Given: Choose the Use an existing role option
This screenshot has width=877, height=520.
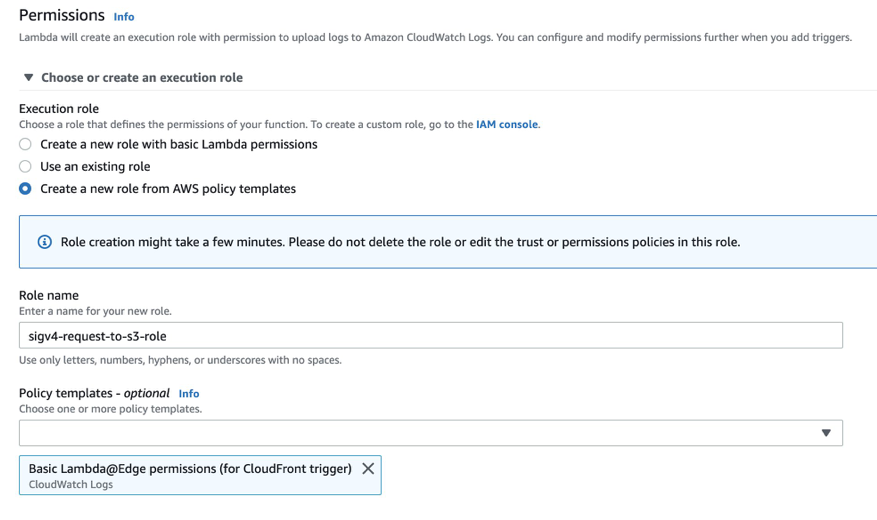Looking at the screenshot, I should pos(26,166).
